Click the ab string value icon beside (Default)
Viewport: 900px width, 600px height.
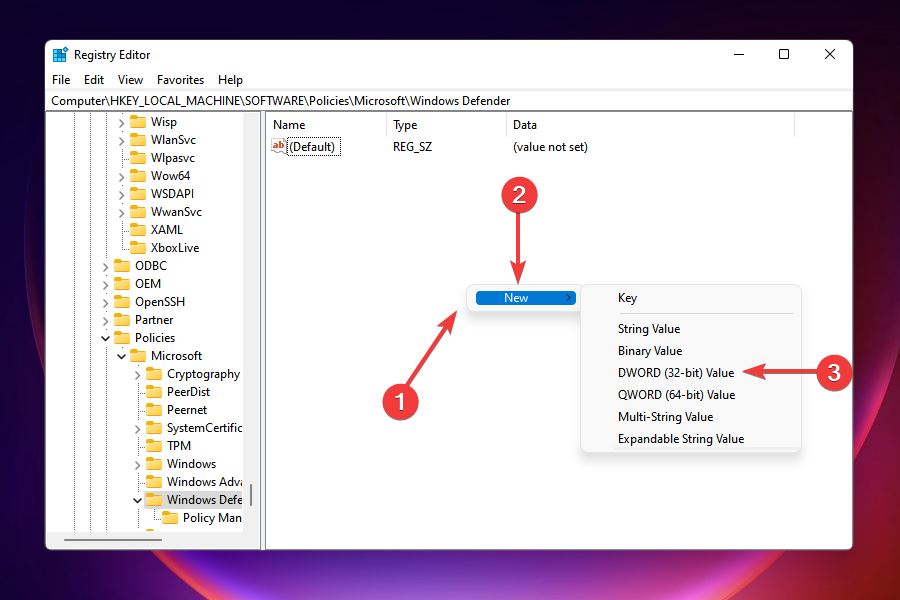[x=277, y=146]
